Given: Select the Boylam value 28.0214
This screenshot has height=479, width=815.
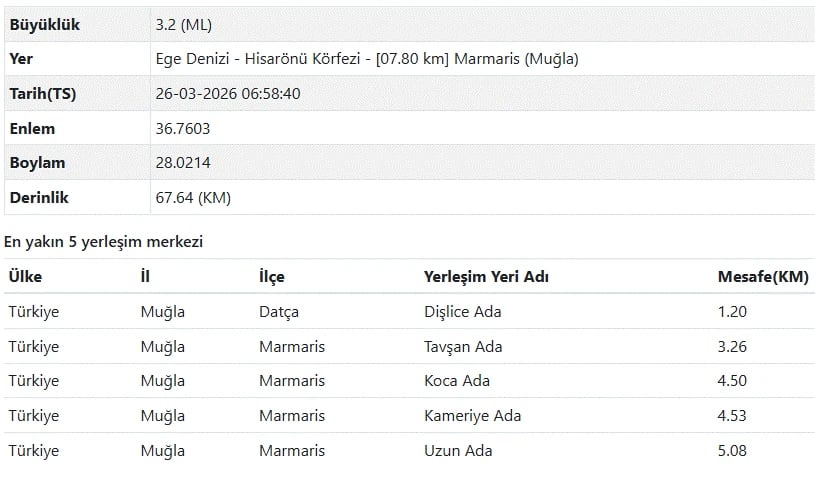Looking at the screenshot, I should click(x=182, y=163).
